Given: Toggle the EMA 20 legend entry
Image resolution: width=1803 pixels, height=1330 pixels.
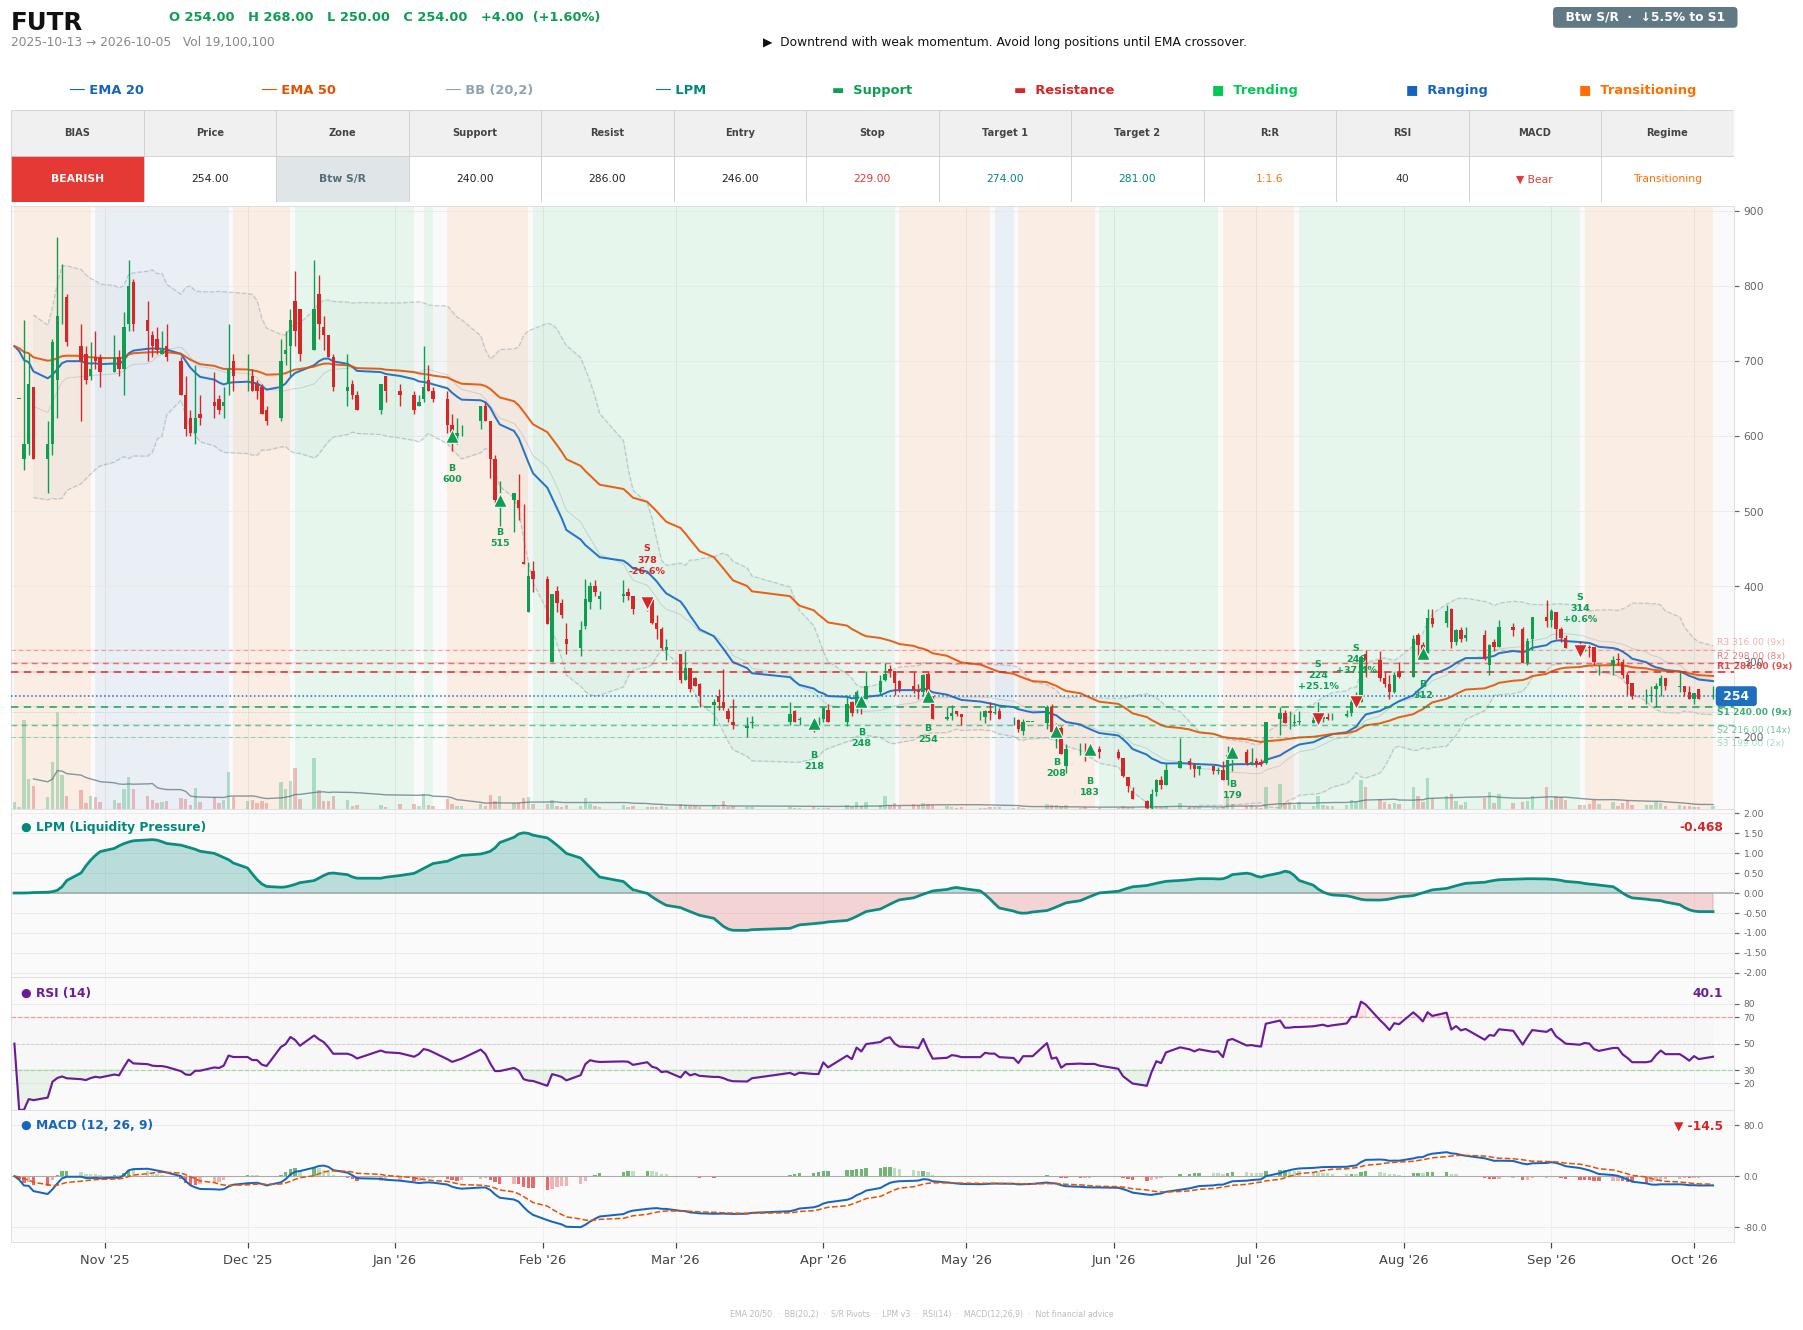Looking at the screenshot, I should click(107, 90).
